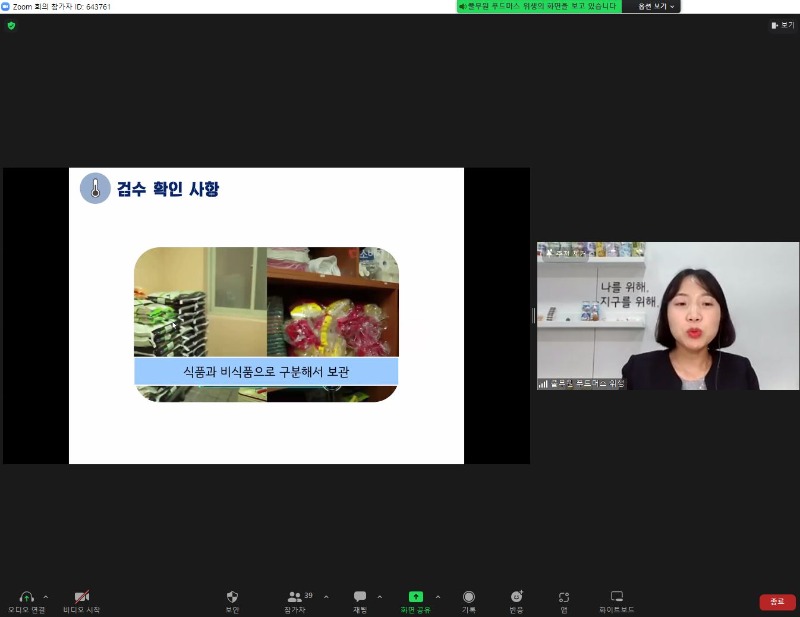The height and width of the screenshot is (617, 800).
Task: Open the Chat panel
Action: 360,597
